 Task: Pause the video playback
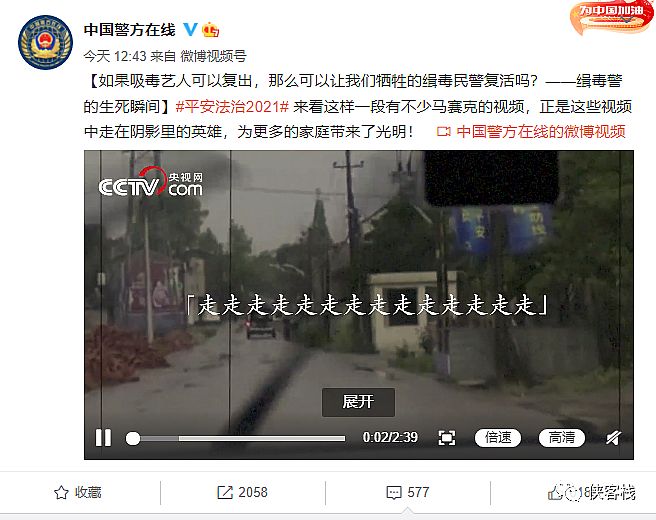[103, 438]
